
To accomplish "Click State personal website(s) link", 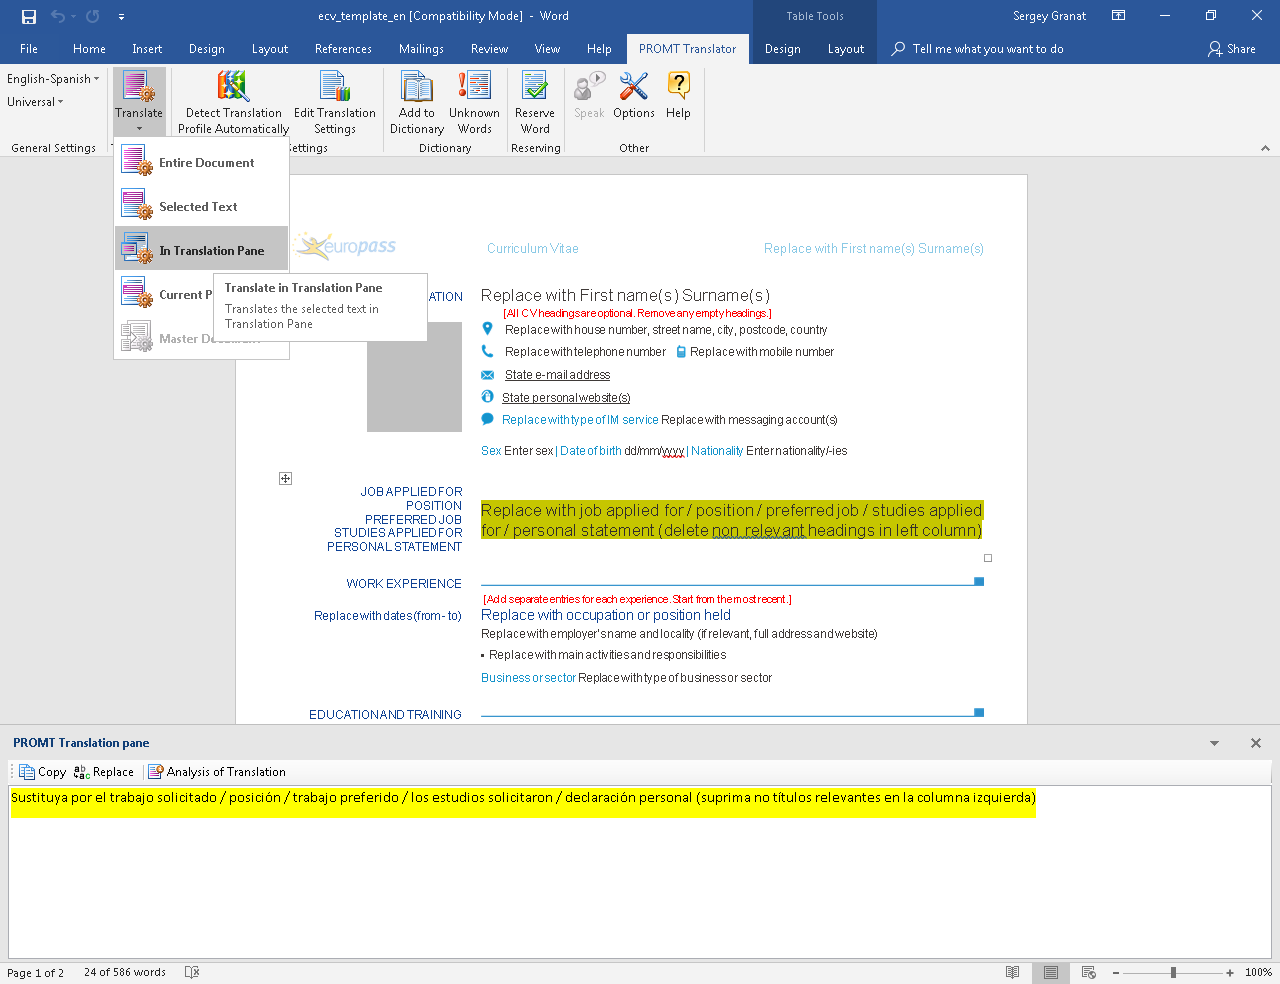I will tap(566, 398).
